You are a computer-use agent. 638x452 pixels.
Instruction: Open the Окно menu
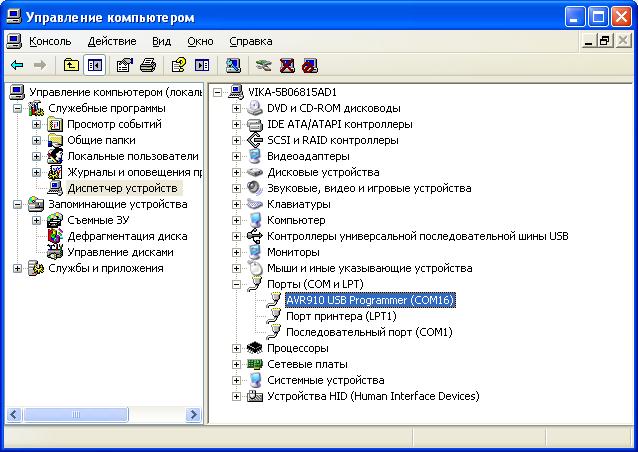pyautogui.click(x=200, y=41)
